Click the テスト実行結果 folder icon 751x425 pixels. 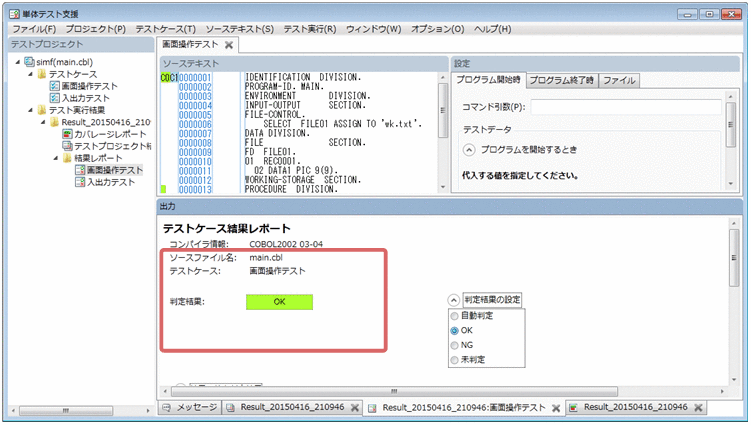(42, 110)
